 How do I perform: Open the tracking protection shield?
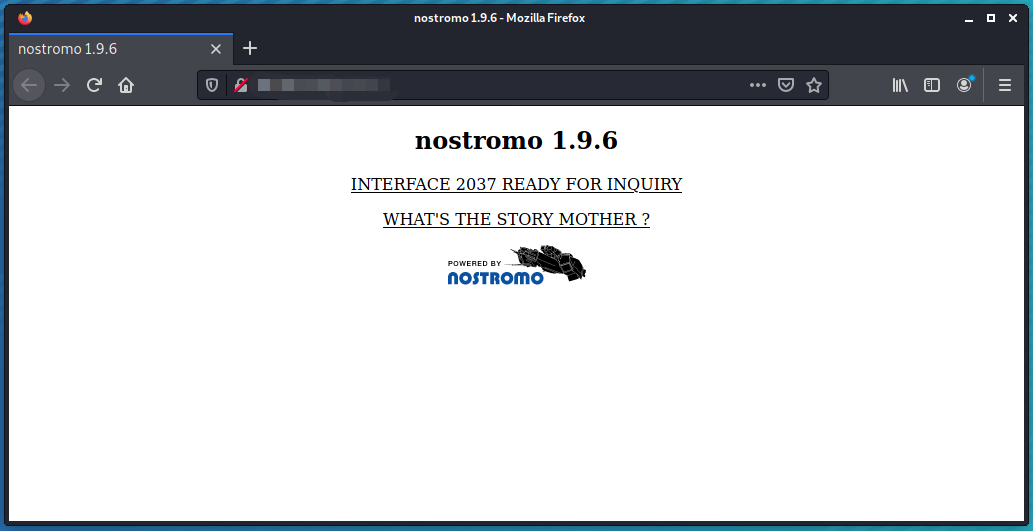coord(212,85)
